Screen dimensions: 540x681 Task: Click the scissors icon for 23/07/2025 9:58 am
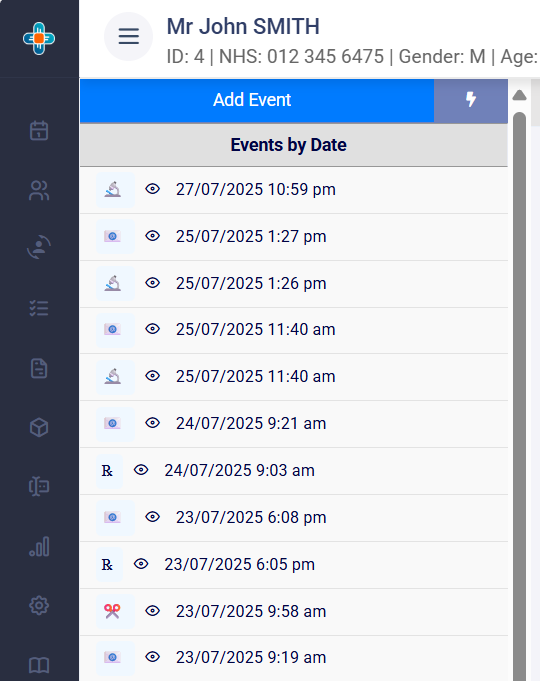(115, 611)
